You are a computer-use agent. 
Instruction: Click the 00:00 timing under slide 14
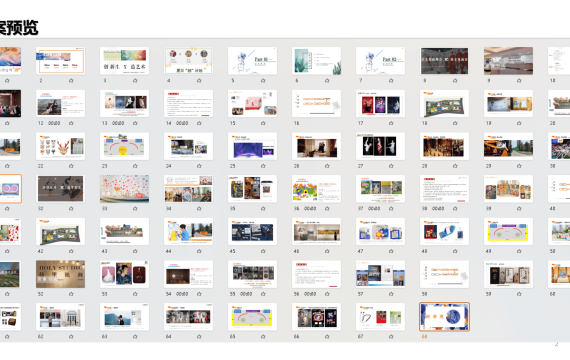click(182, 123)
